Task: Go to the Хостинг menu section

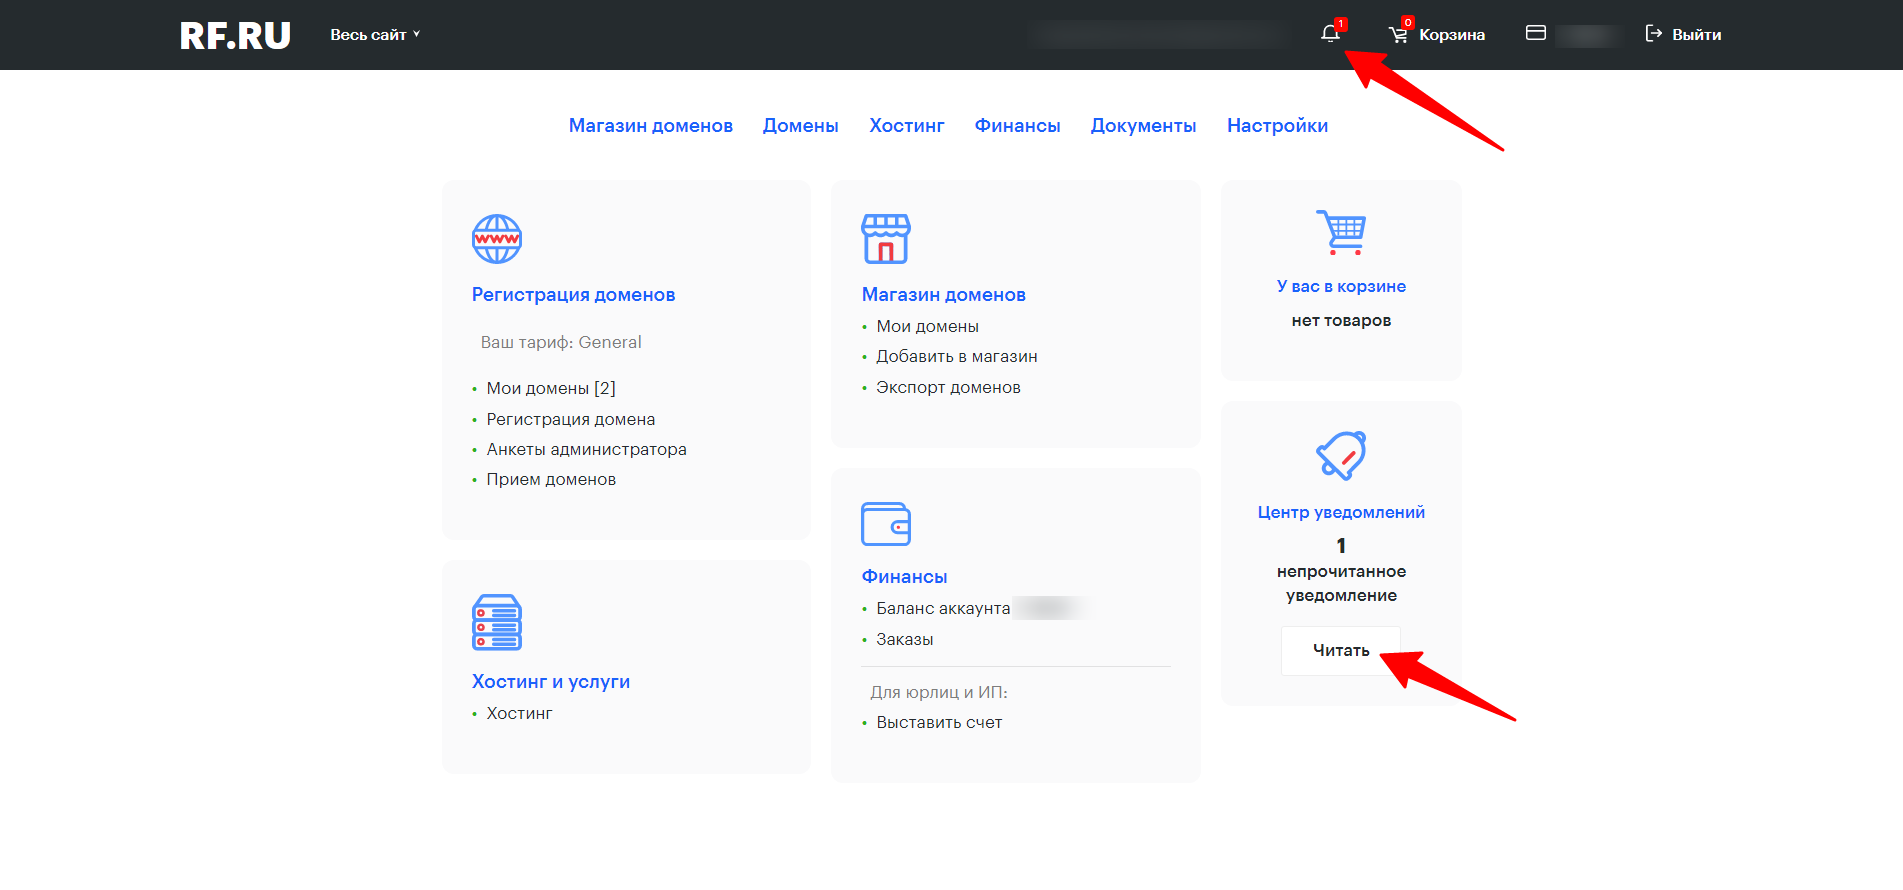Action: click(x=906, y=126)
